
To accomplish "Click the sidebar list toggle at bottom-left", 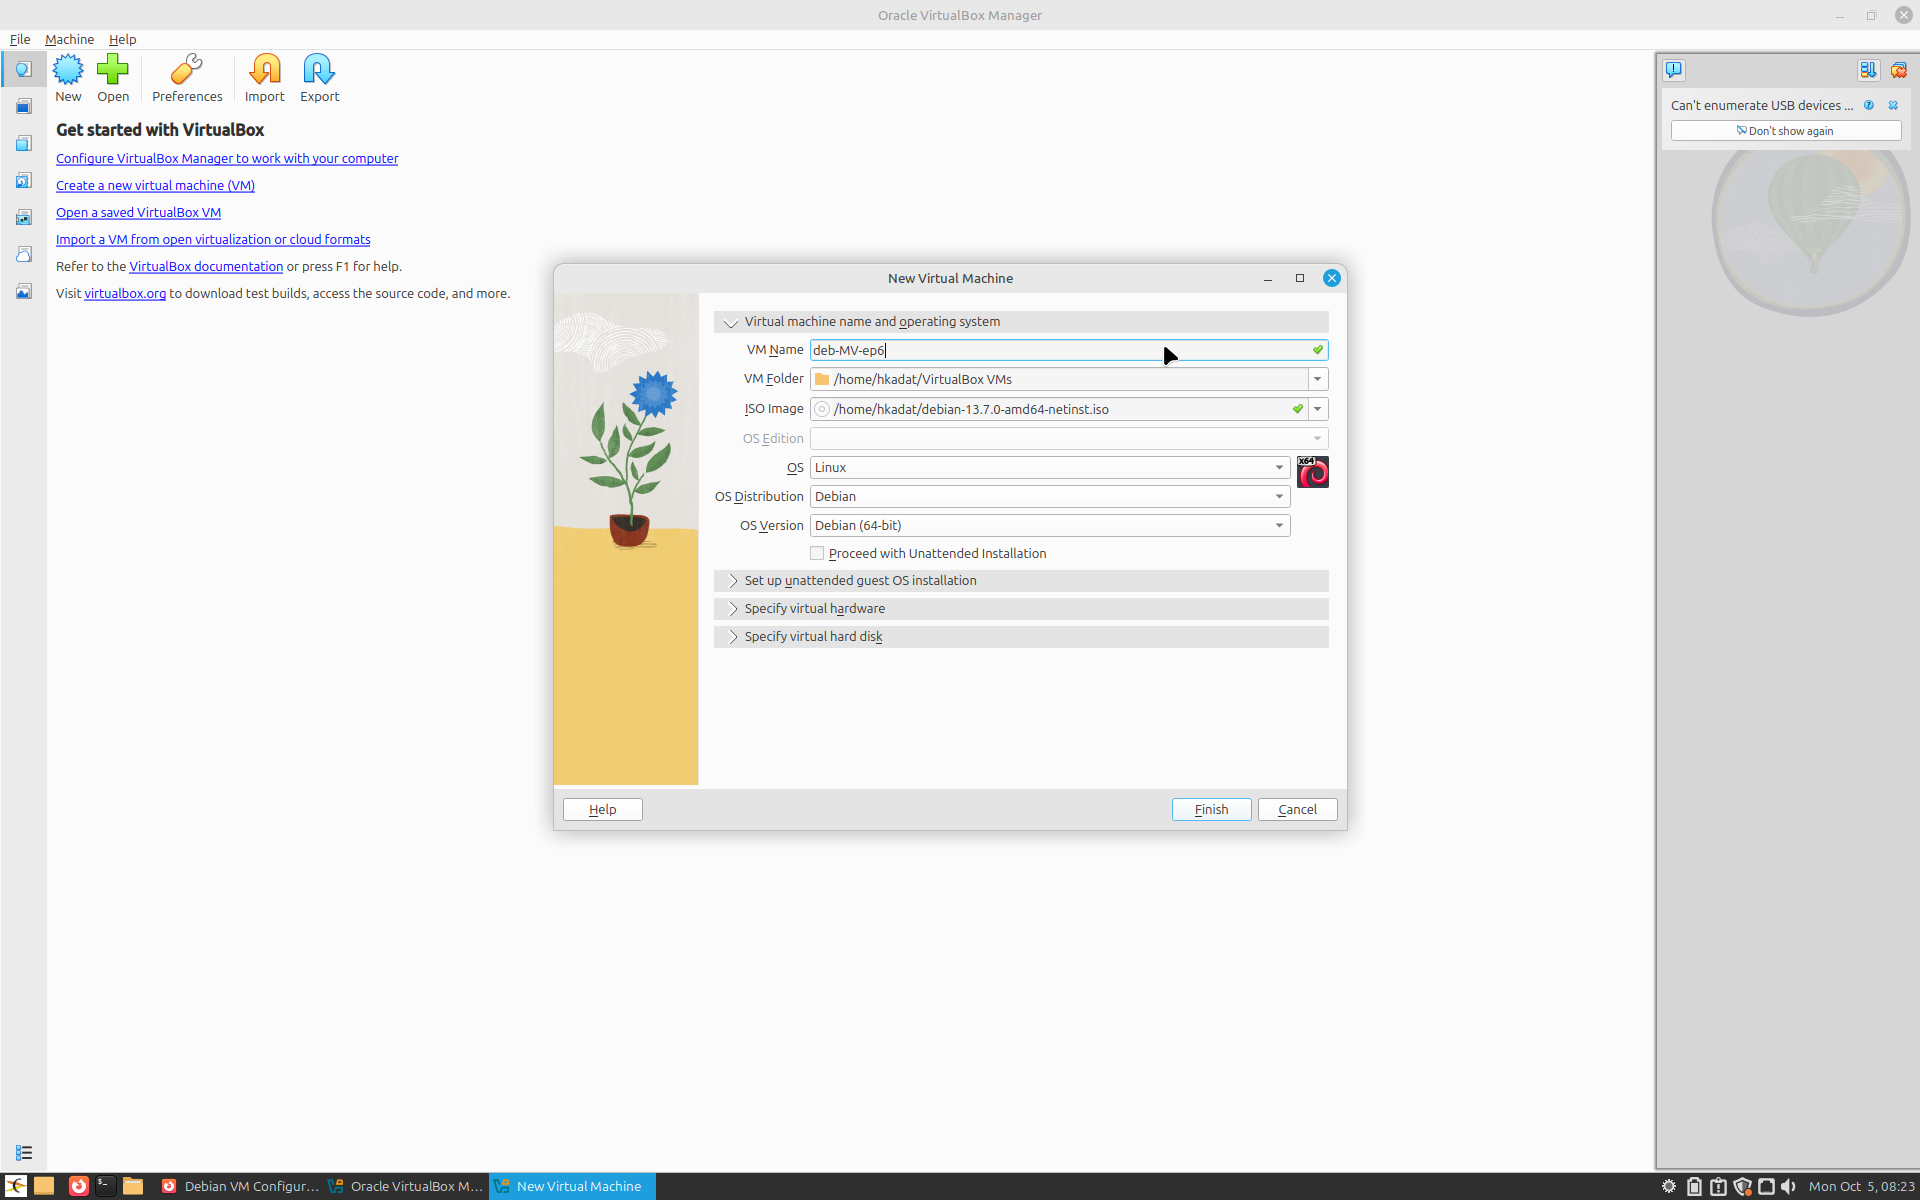I will tap(23, 1153).
